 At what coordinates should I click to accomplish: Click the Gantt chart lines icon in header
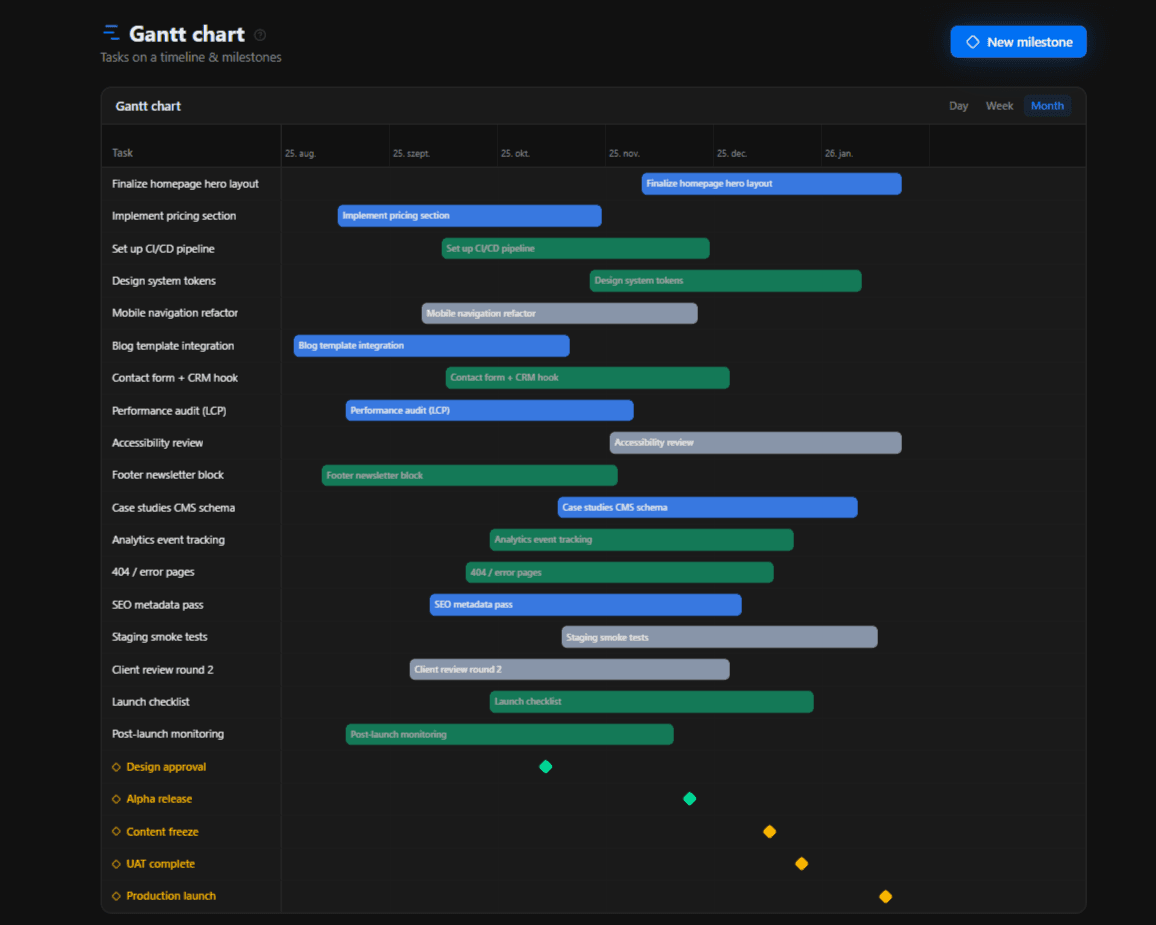[111, 32]
